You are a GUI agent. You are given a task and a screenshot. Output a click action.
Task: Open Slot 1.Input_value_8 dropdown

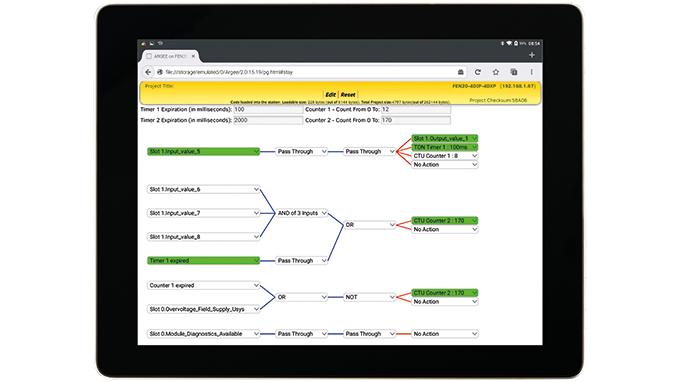203,237
